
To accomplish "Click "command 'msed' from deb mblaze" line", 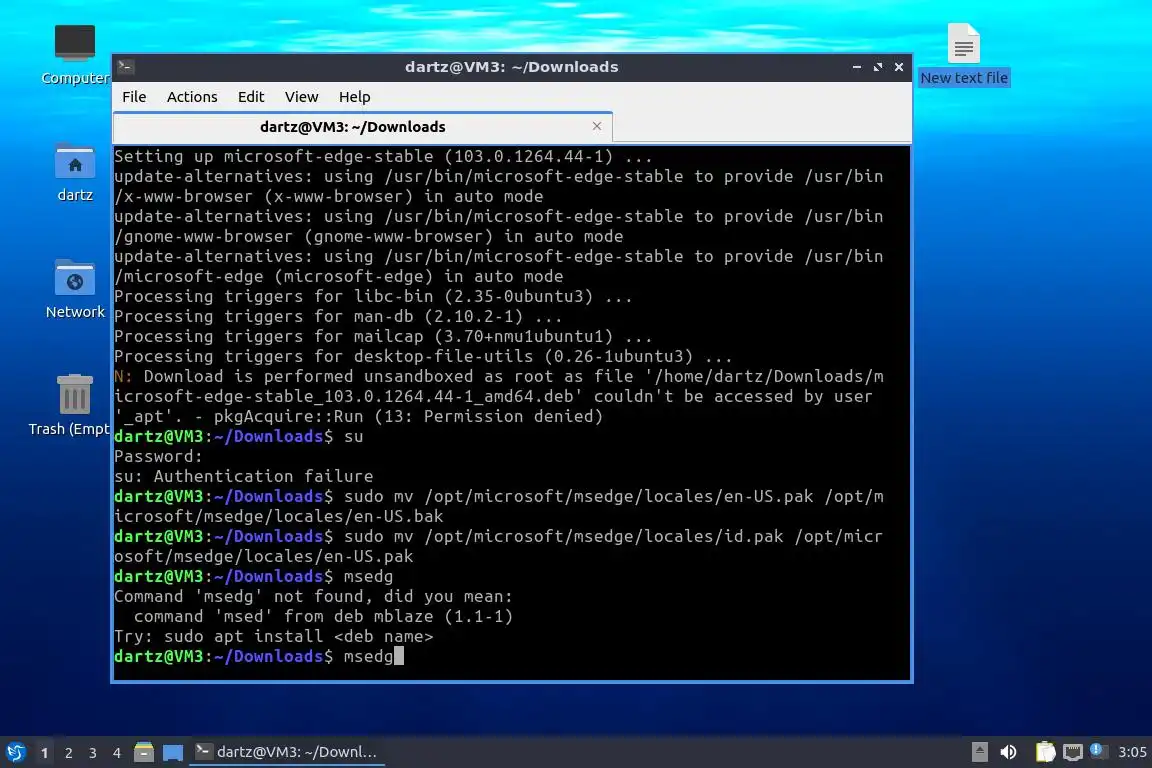I will 323,617.
